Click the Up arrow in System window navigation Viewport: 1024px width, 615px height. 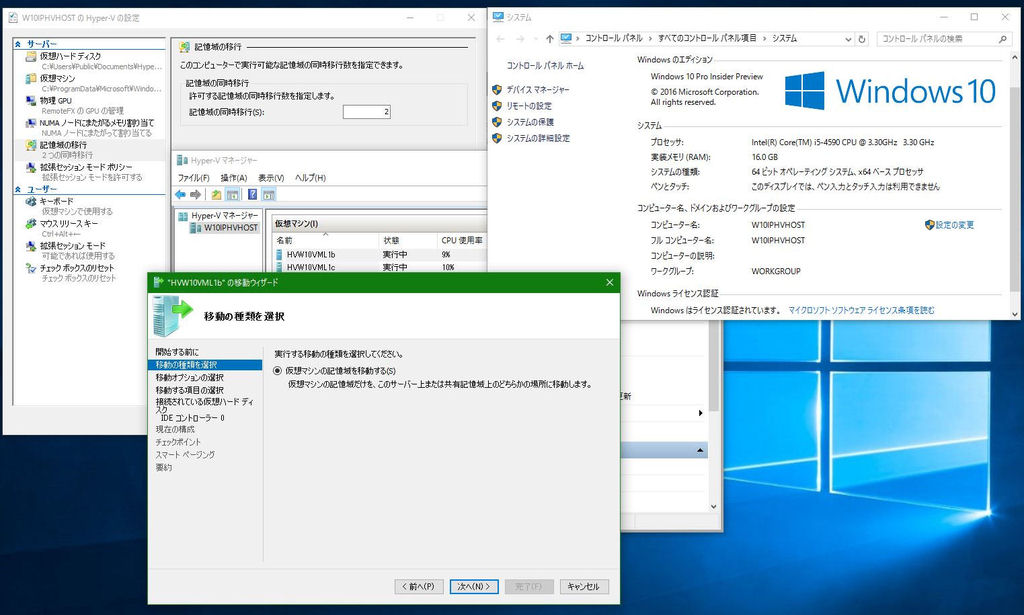click(550, 39)
